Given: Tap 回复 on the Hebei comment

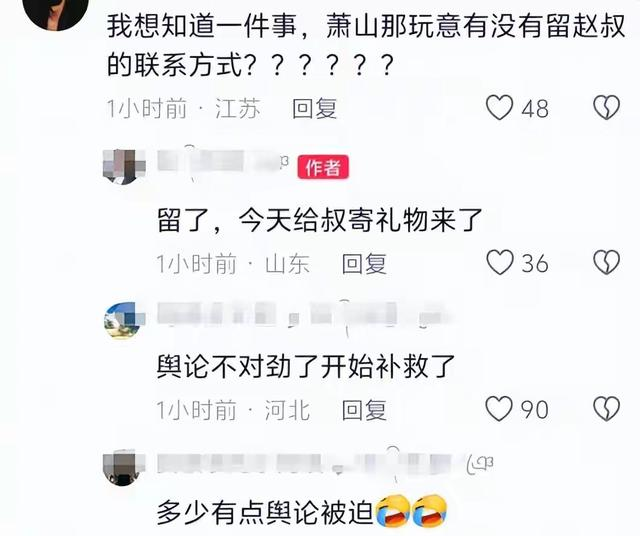Looking at the screenshot, I should [364, 410].
